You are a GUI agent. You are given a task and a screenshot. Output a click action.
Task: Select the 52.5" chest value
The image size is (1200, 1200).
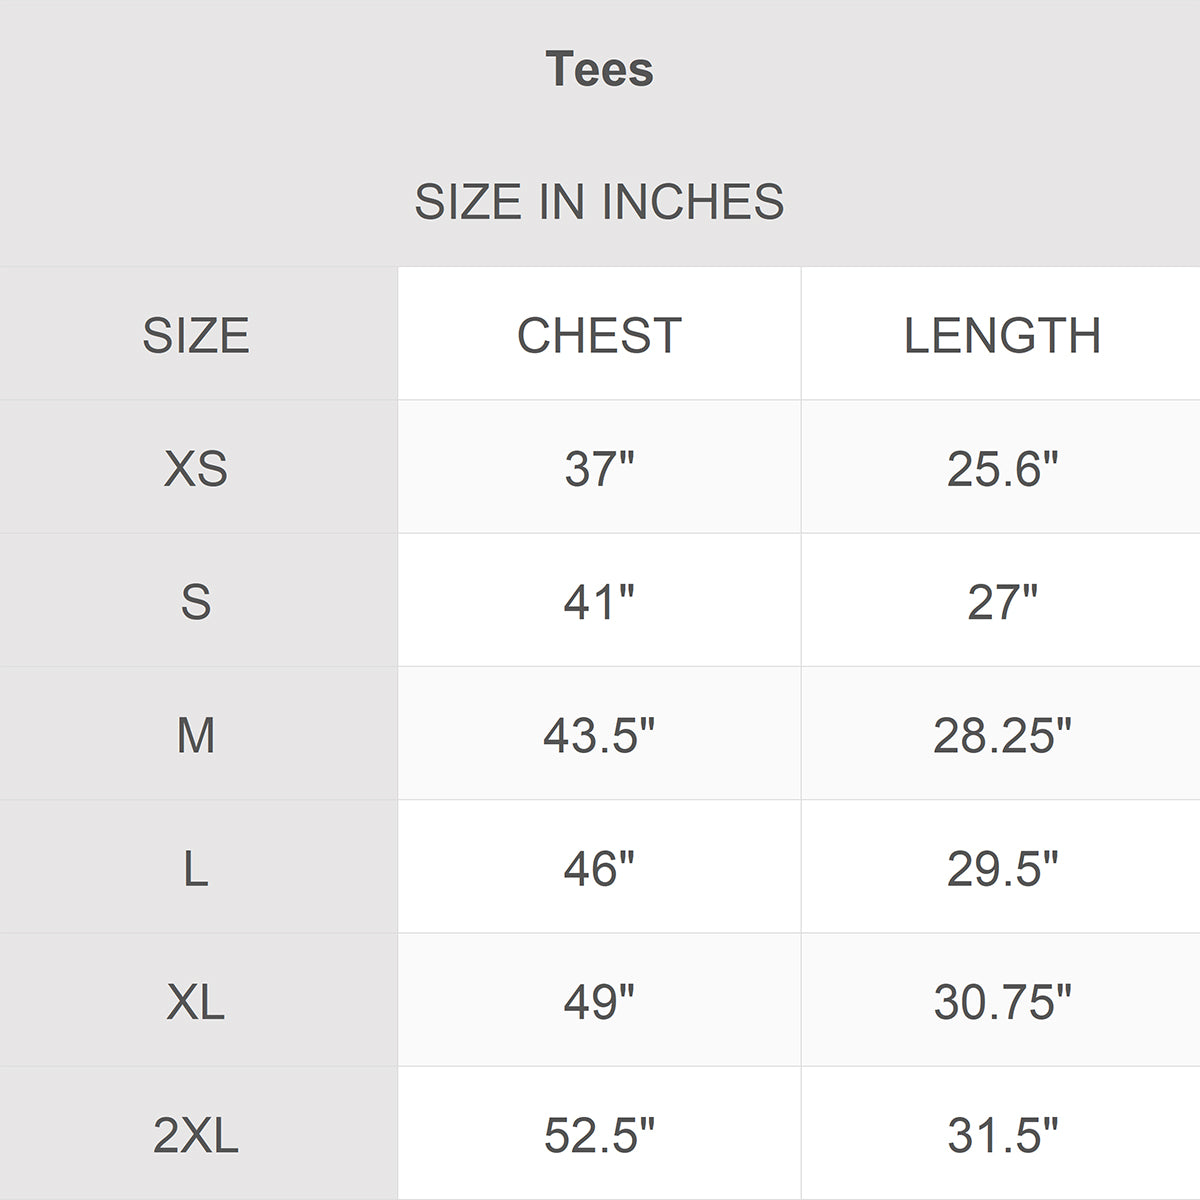[x=599, y=1135]
